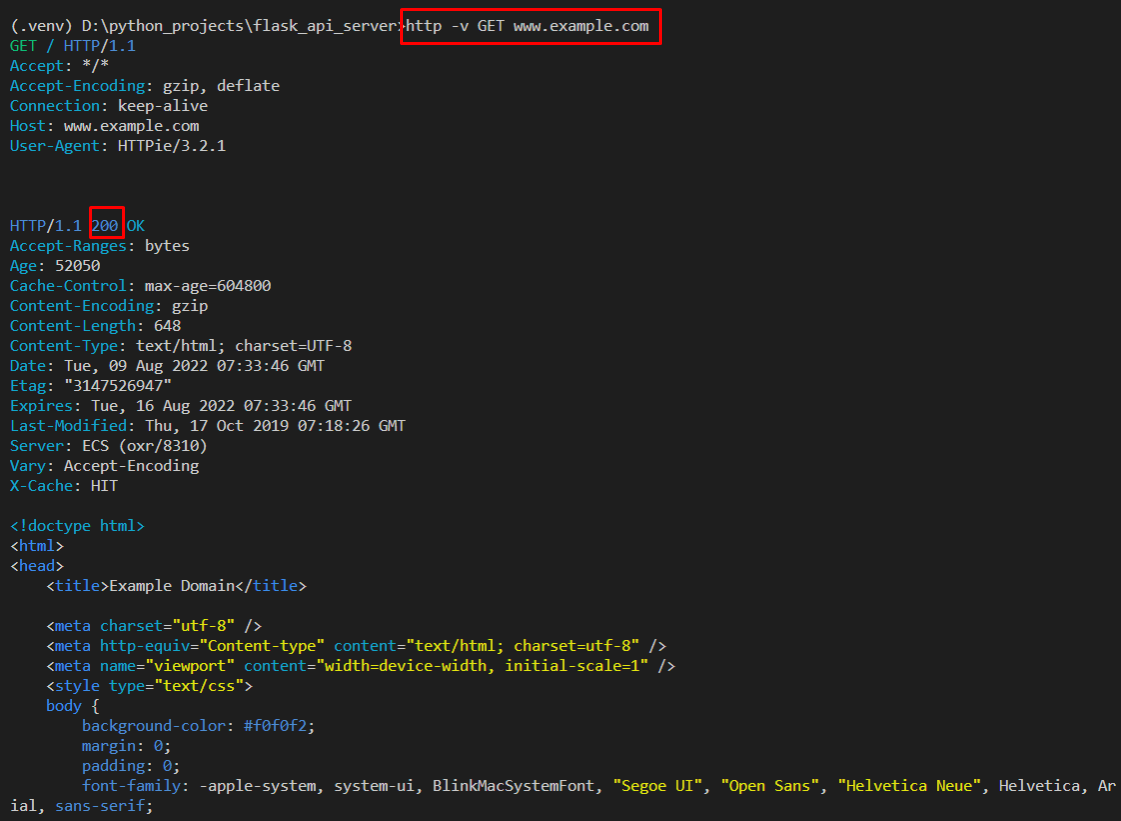
Task: Click the 'Accept: */*' header line
Action: click(x=59, y=66)
